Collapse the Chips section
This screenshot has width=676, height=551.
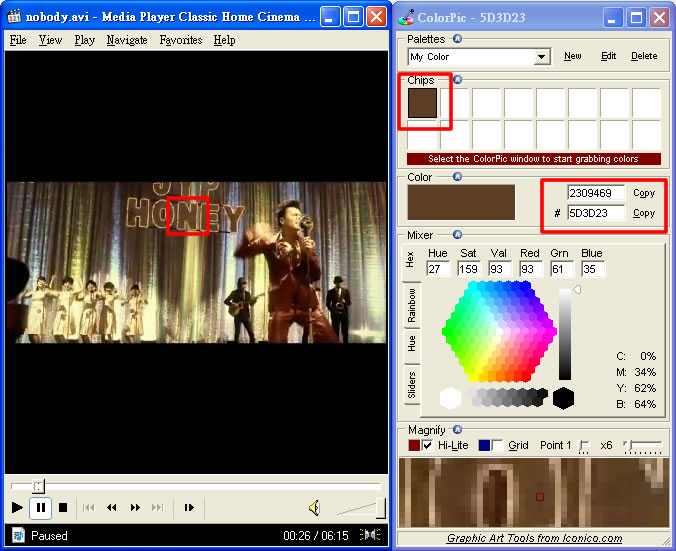pyautogui.click(x=457, y=80)
